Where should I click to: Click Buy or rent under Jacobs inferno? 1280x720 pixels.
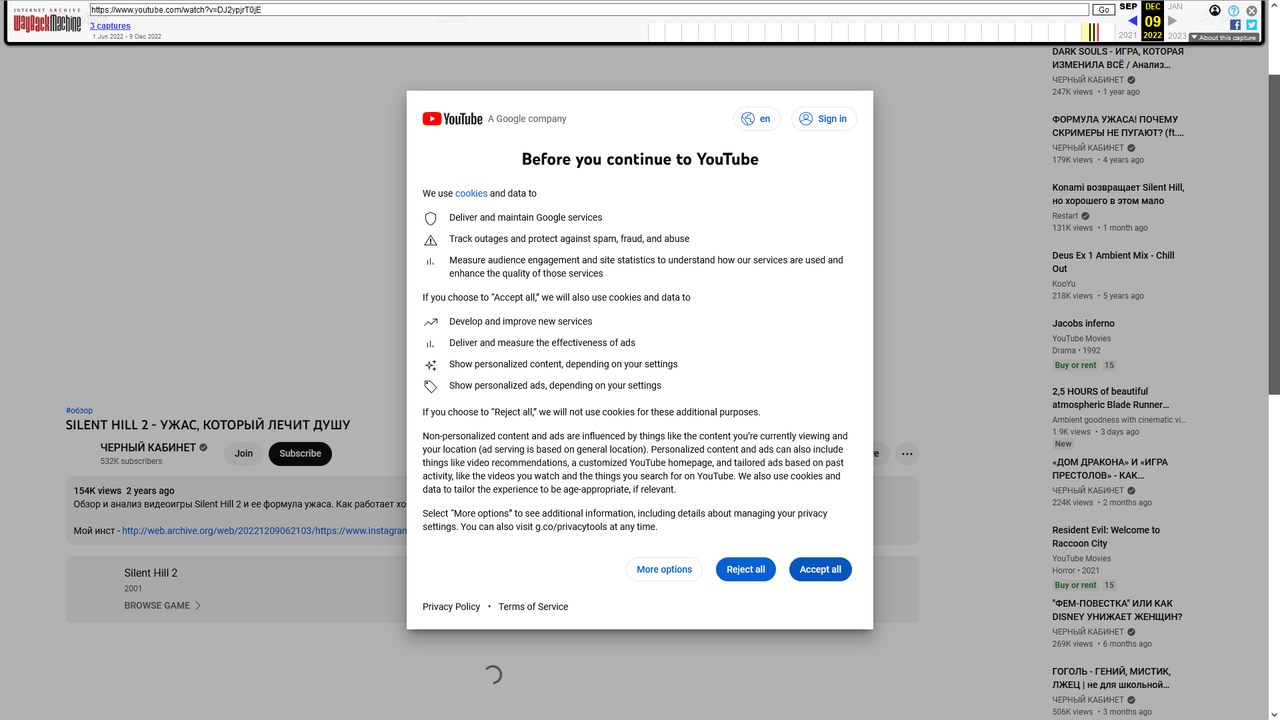pos(1075,365)
